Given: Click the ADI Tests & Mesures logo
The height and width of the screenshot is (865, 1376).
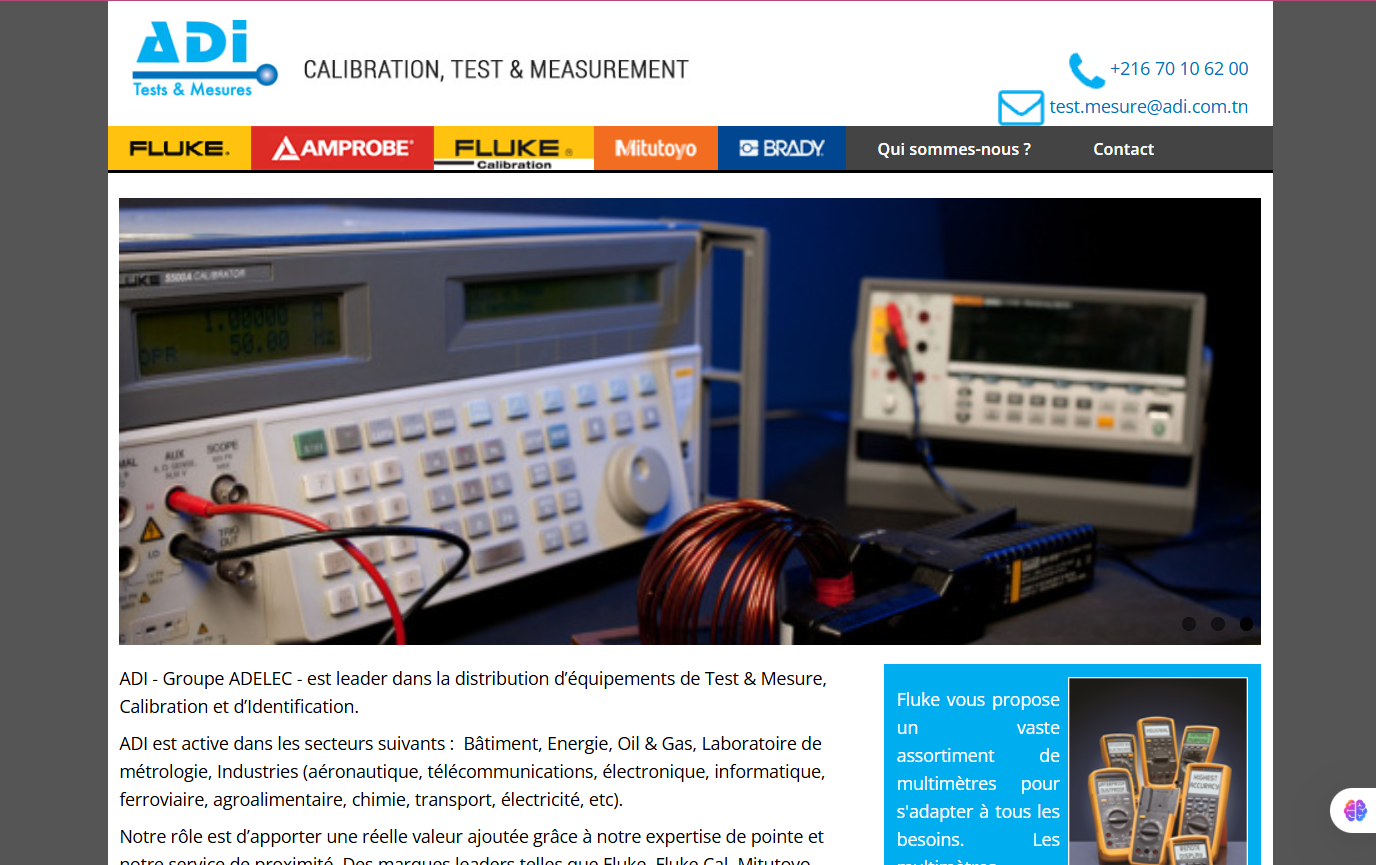Looking at the screenshot, I should (x=204, y=60).
